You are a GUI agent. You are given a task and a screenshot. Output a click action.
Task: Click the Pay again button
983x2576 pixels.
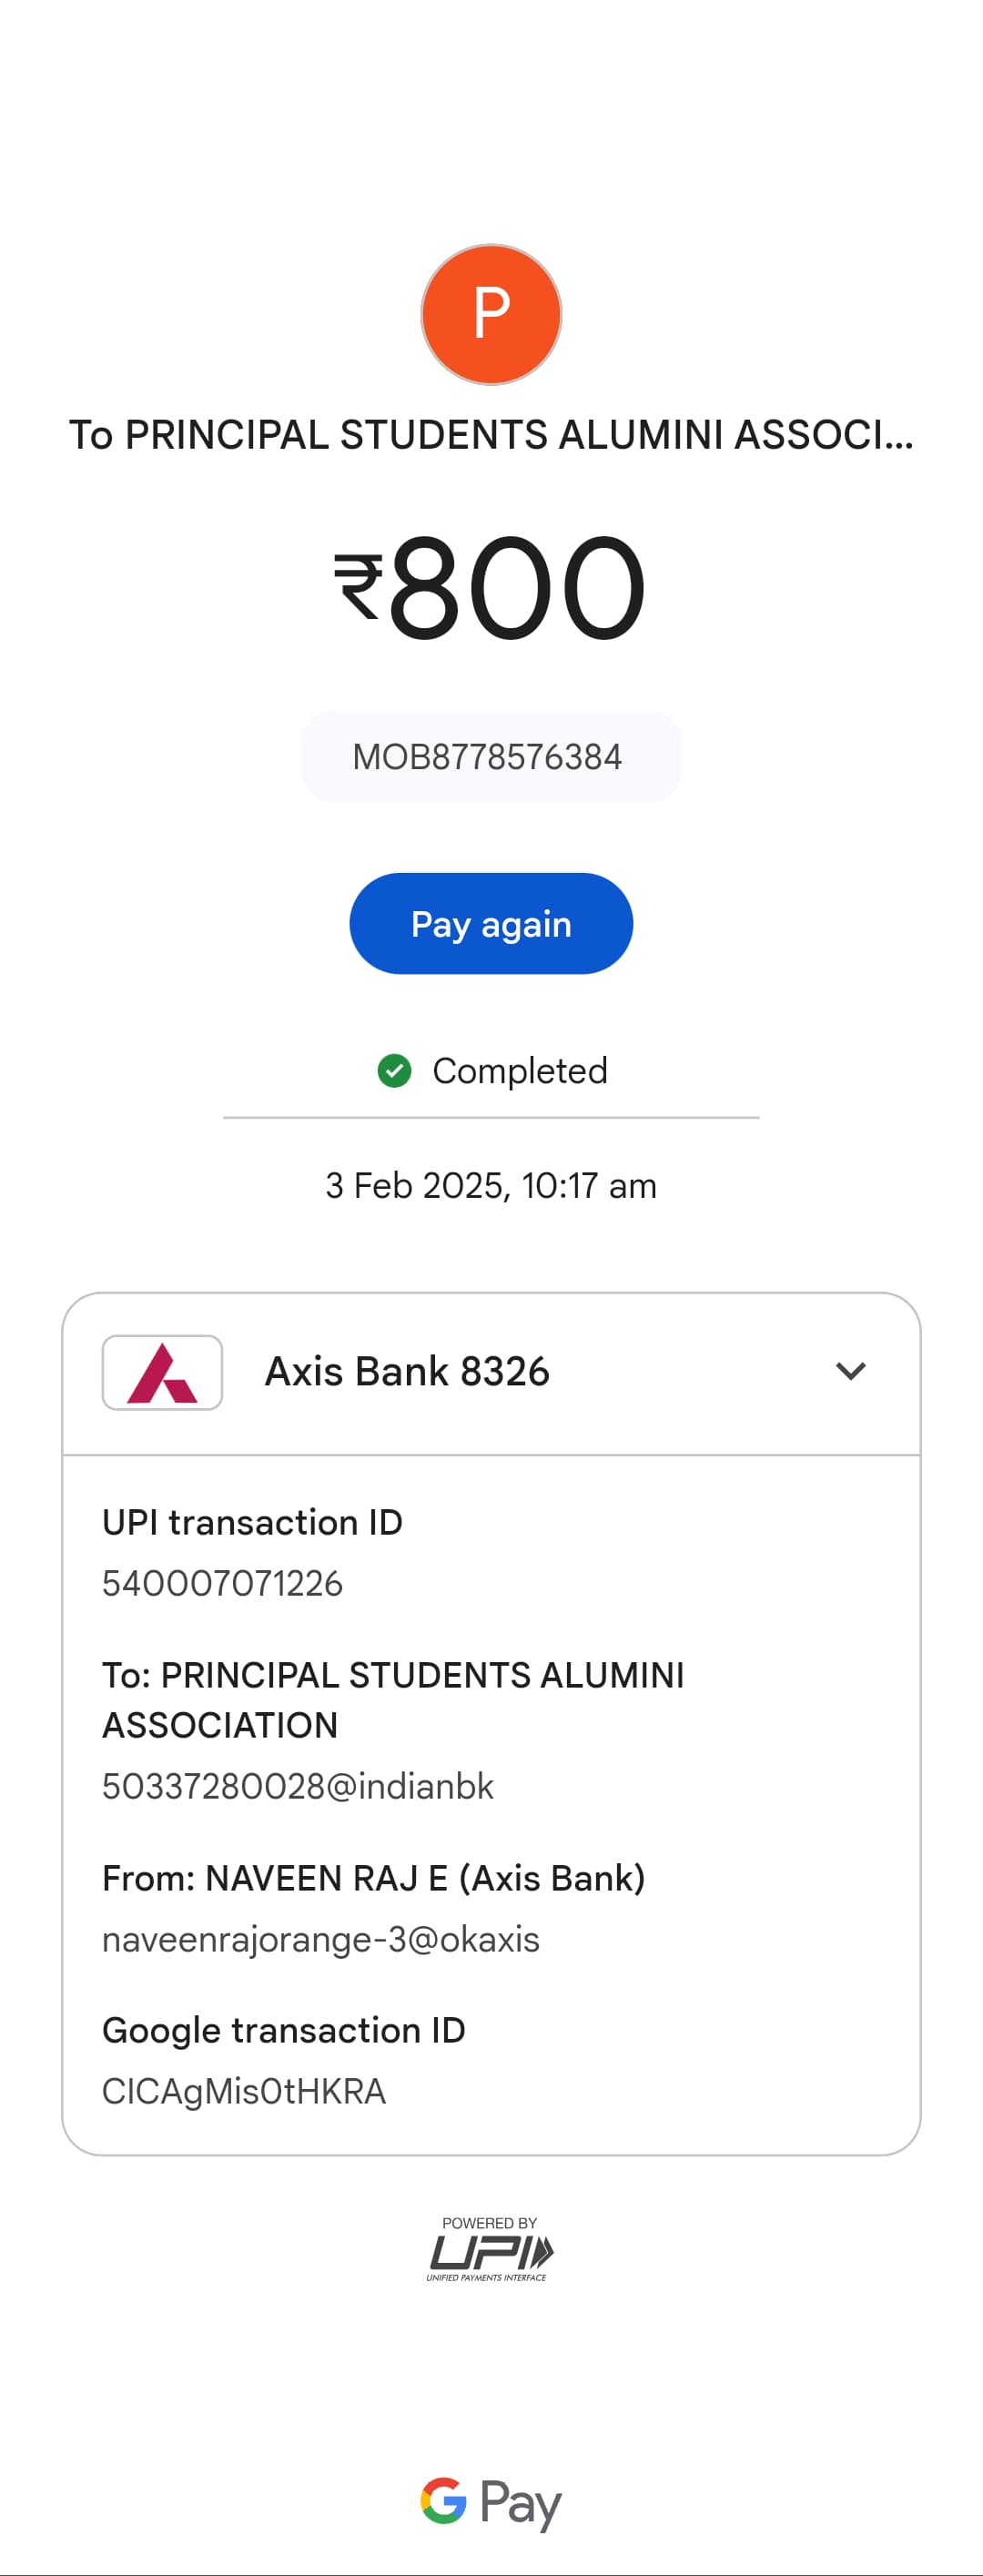491,923
